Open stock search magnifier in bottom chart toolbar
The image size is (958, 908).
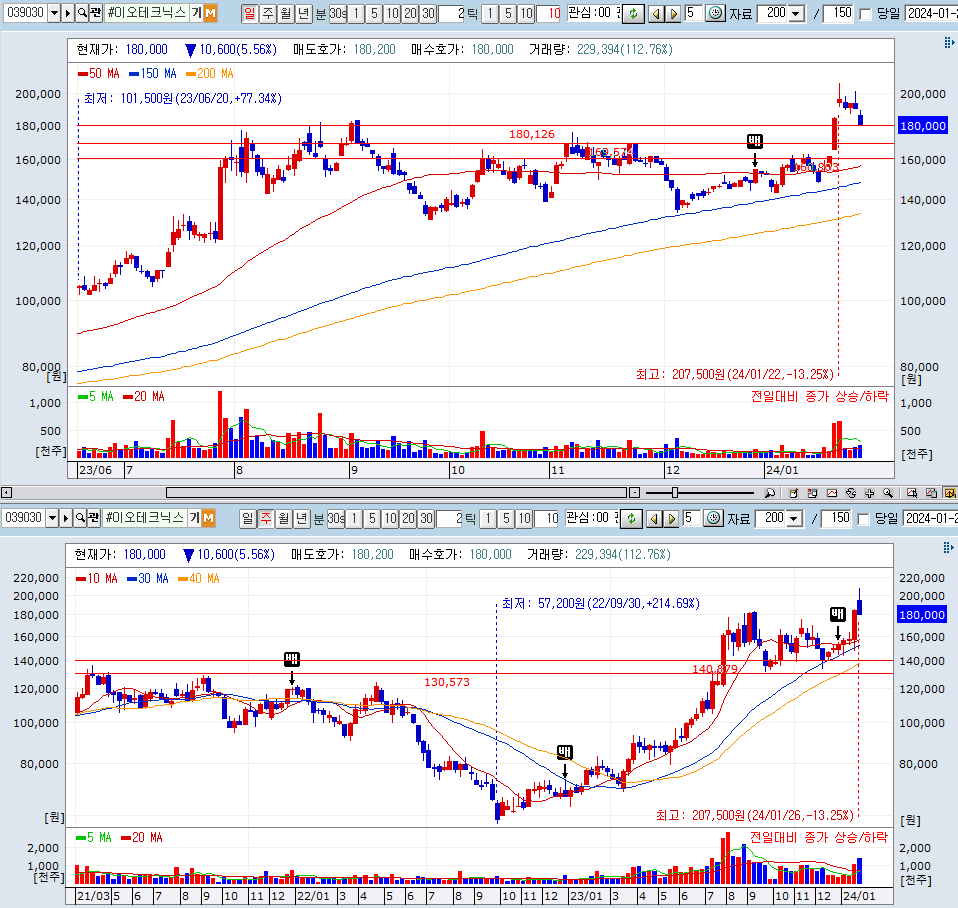[80, 518]
